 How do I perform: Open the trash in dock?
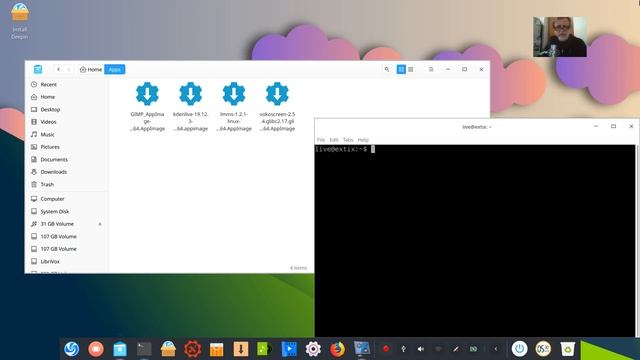pyautogui.click(x=567, y=349)
